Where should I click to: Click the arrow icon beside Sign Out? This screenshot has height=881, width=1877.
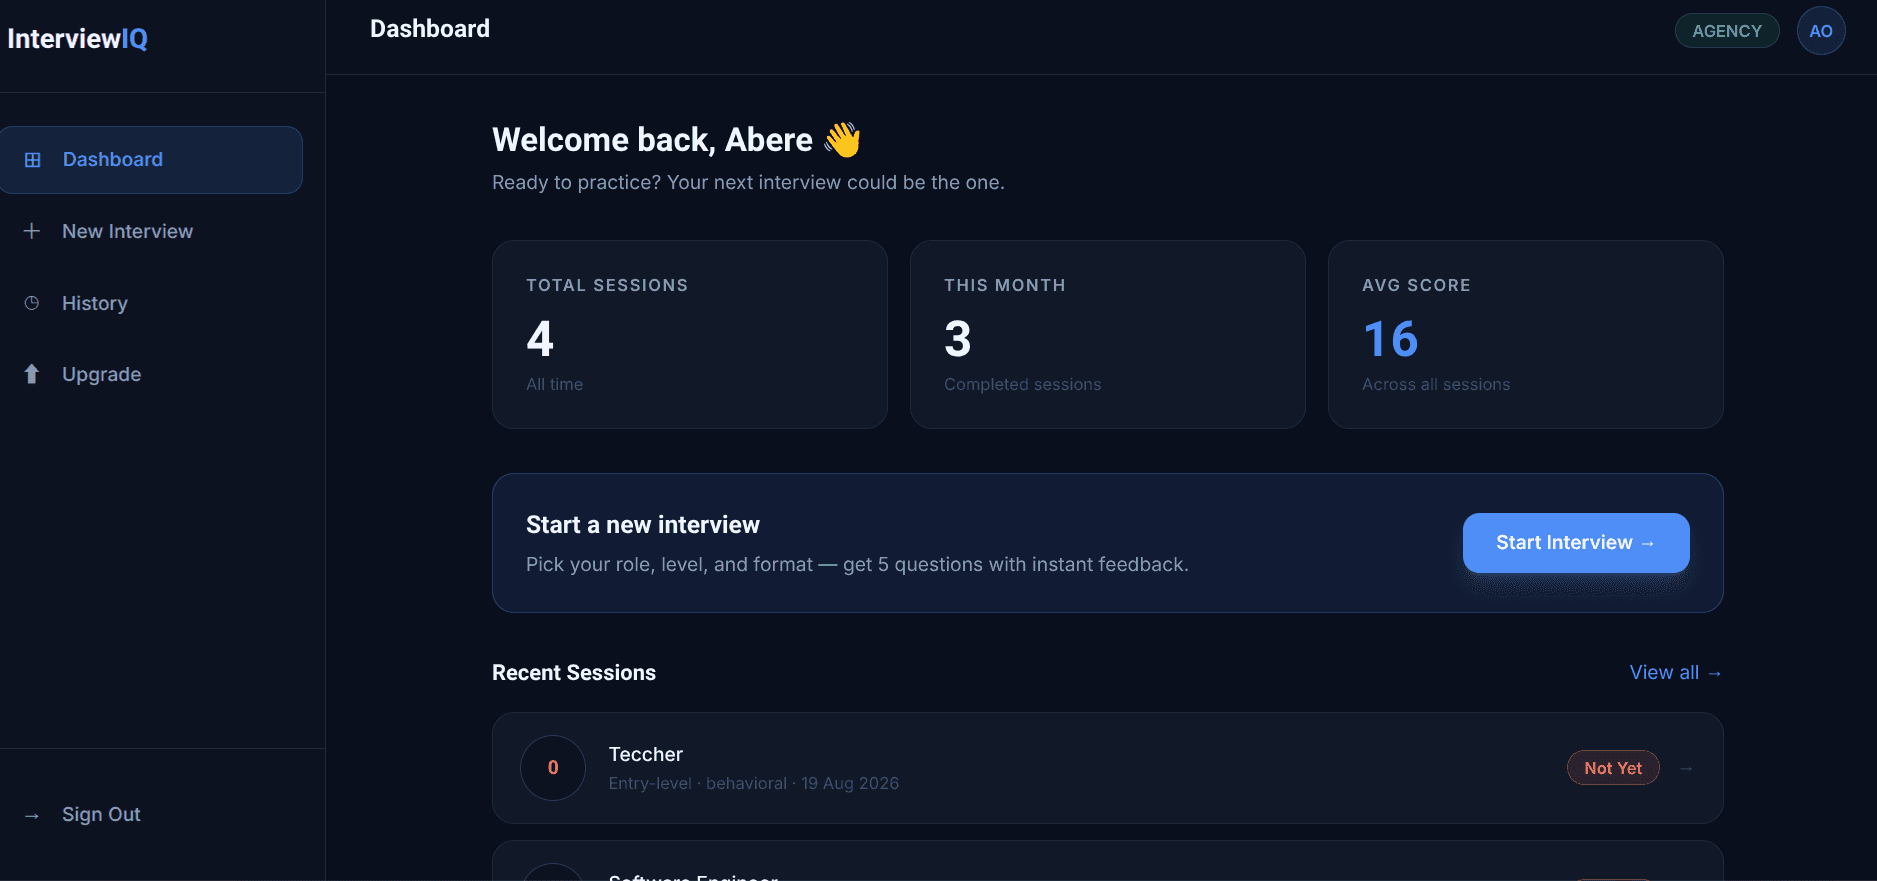coord(32,815)
